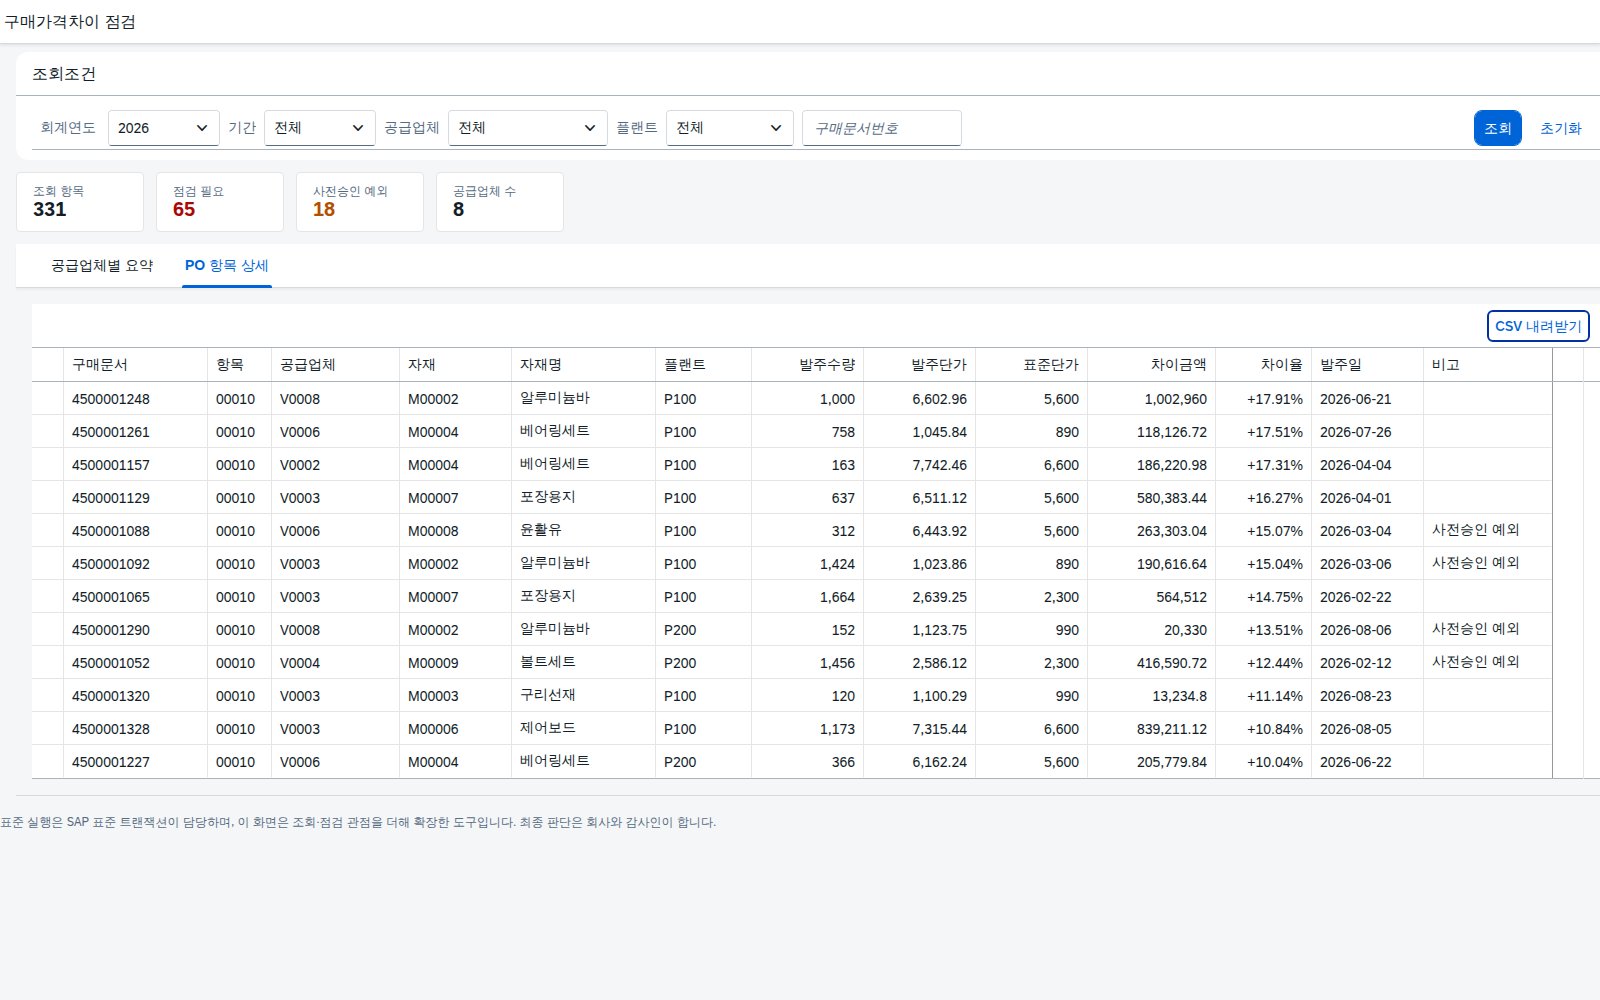The height and width of the screenshot is (1000, 1600).
Task: Open the 기간 전체 dropdown
Action: click(319, 128)
